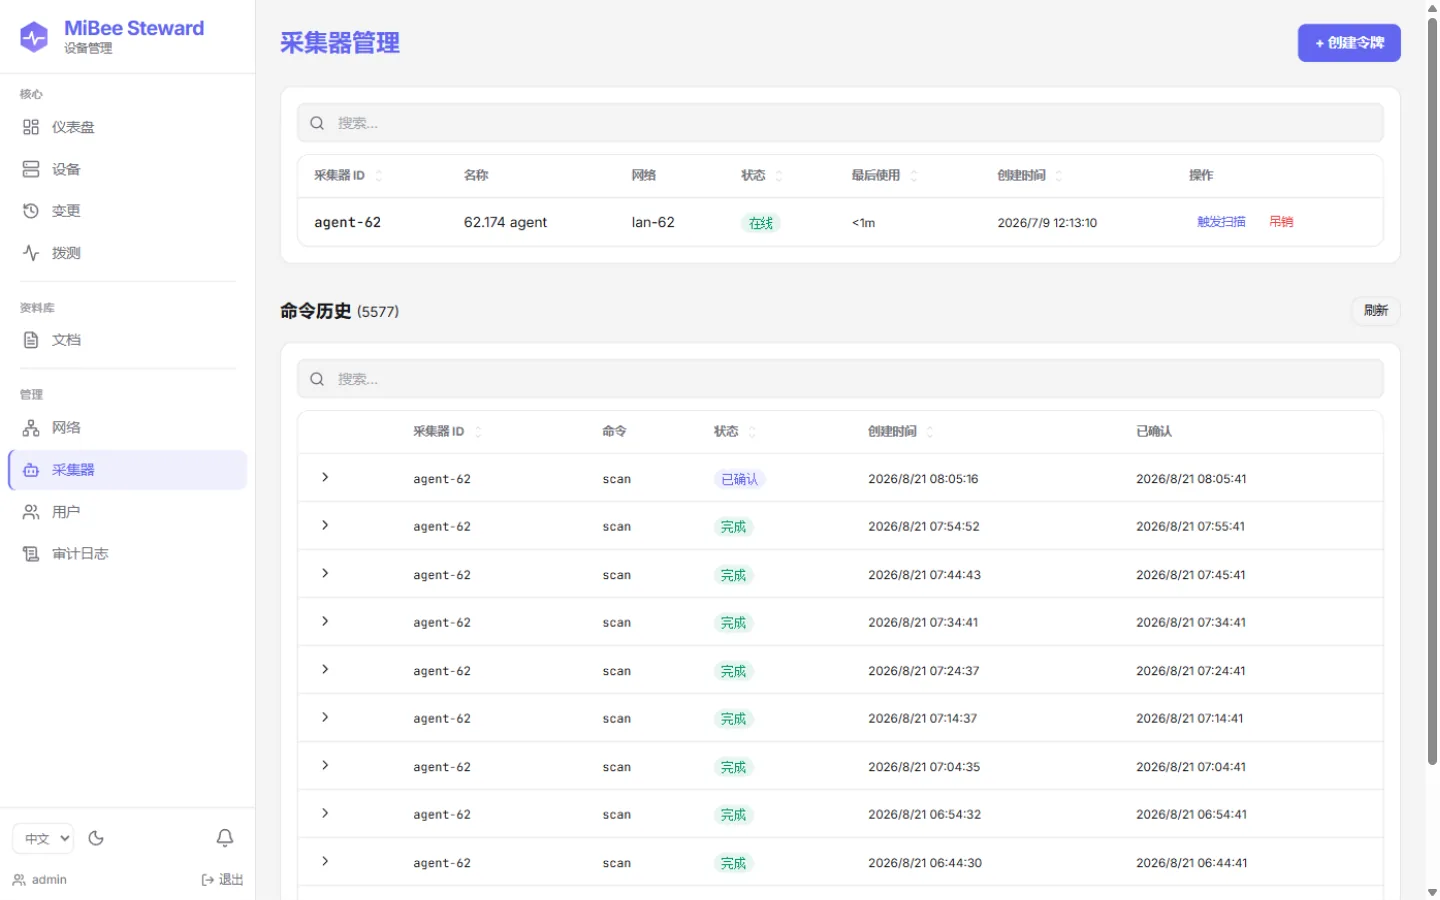Open 网络 in the sidebar
The width and height of the screenshot is (1440, 900).
[127, 428]
